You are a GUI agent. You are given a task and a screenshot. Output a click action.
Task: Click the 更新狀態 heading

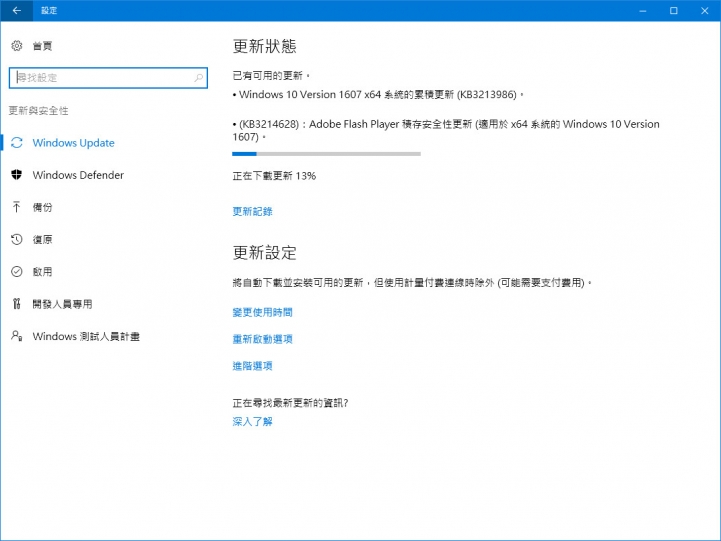(264, 46)
